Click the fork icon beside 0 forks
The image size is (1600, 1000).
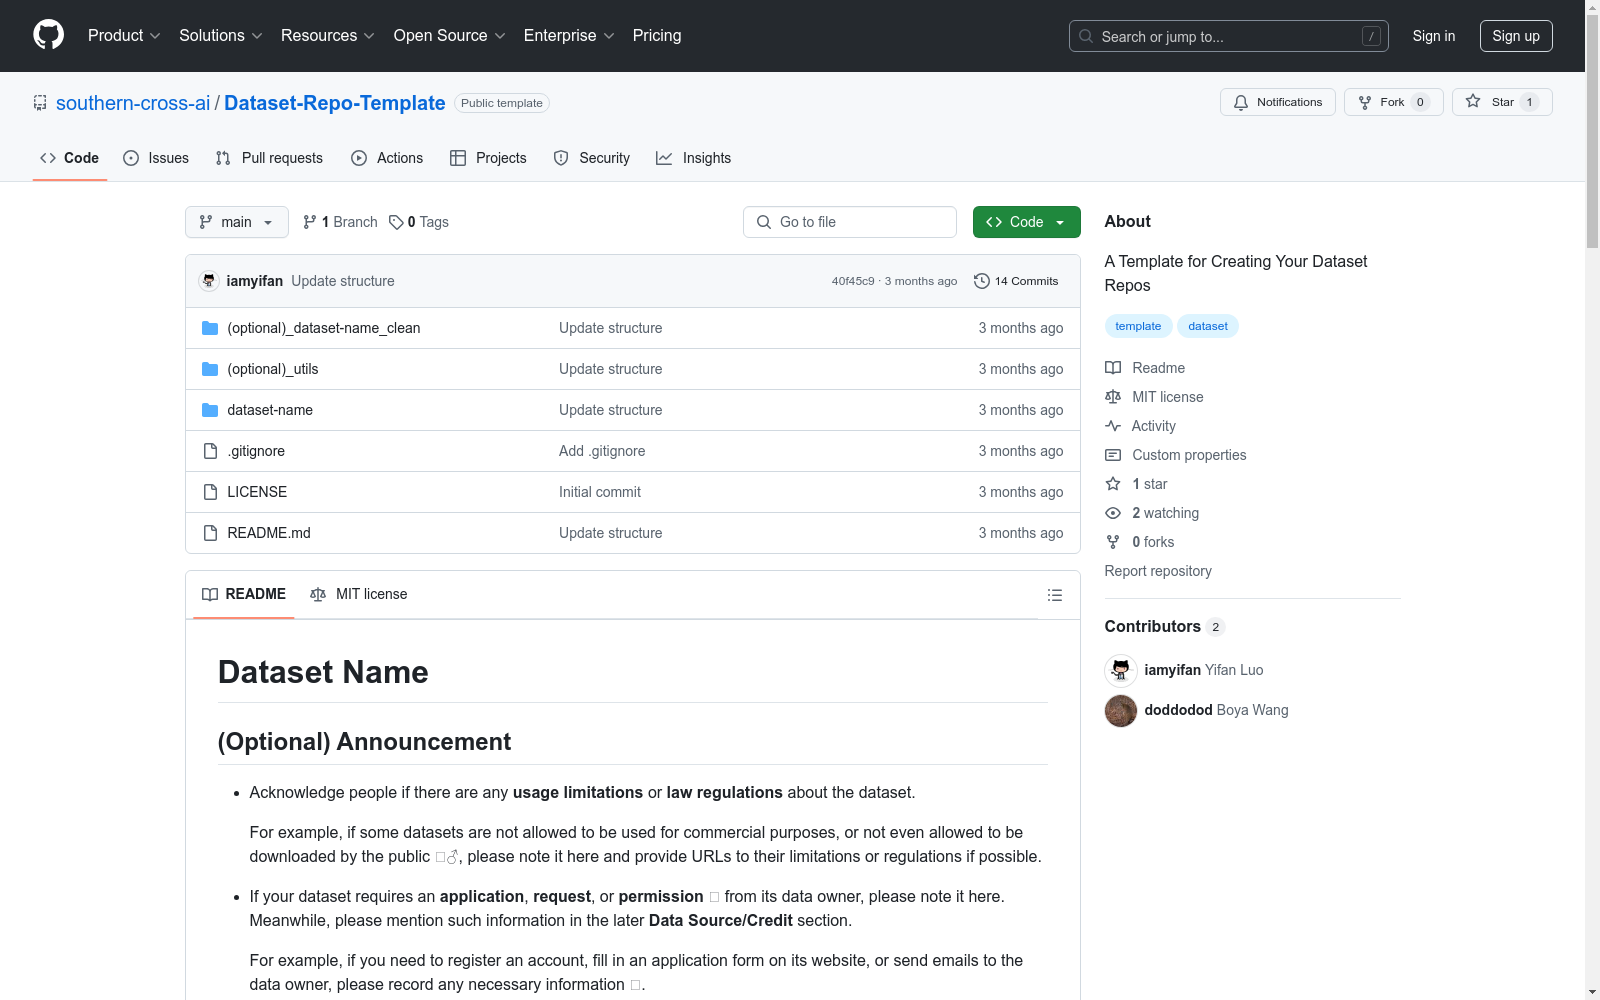(x=1113, y=542)
